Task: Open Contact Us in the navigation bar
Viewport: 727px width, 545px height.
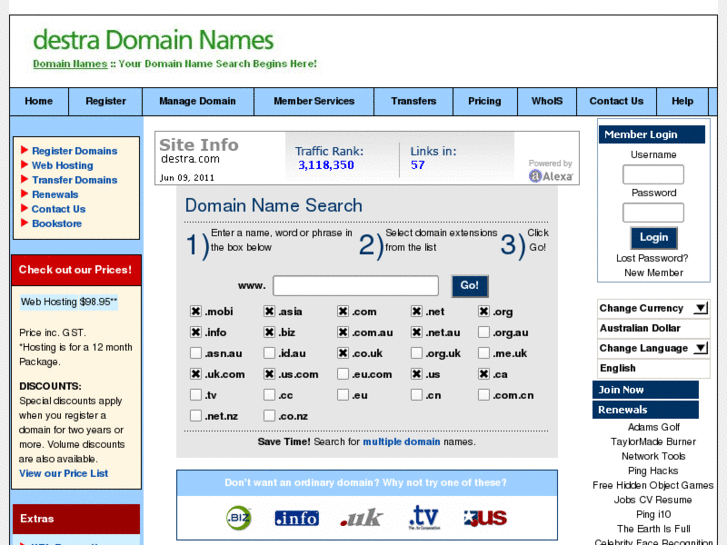Action: point(616,101)
